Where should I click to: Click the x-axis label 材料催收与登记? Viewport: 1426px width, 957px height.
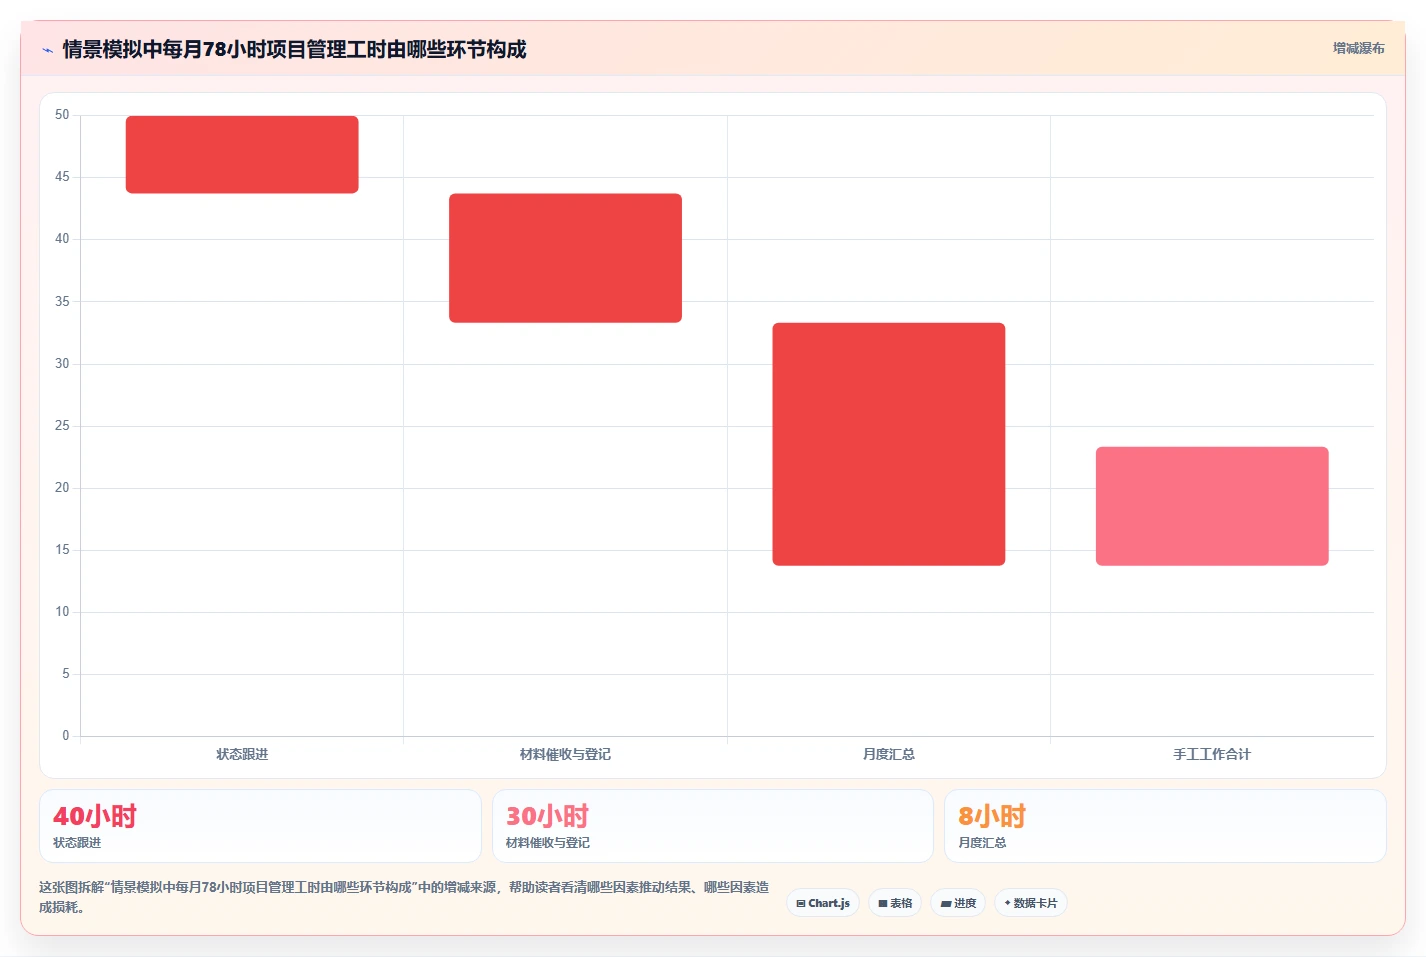[x=565, y=754]
